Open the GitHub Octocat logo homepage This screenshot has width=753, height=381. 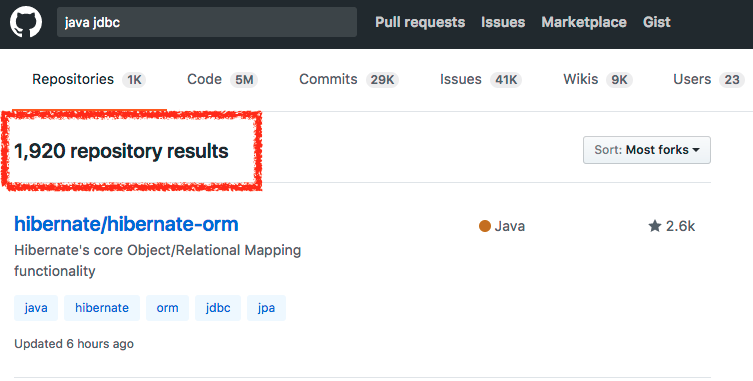(x=26, y=22)
